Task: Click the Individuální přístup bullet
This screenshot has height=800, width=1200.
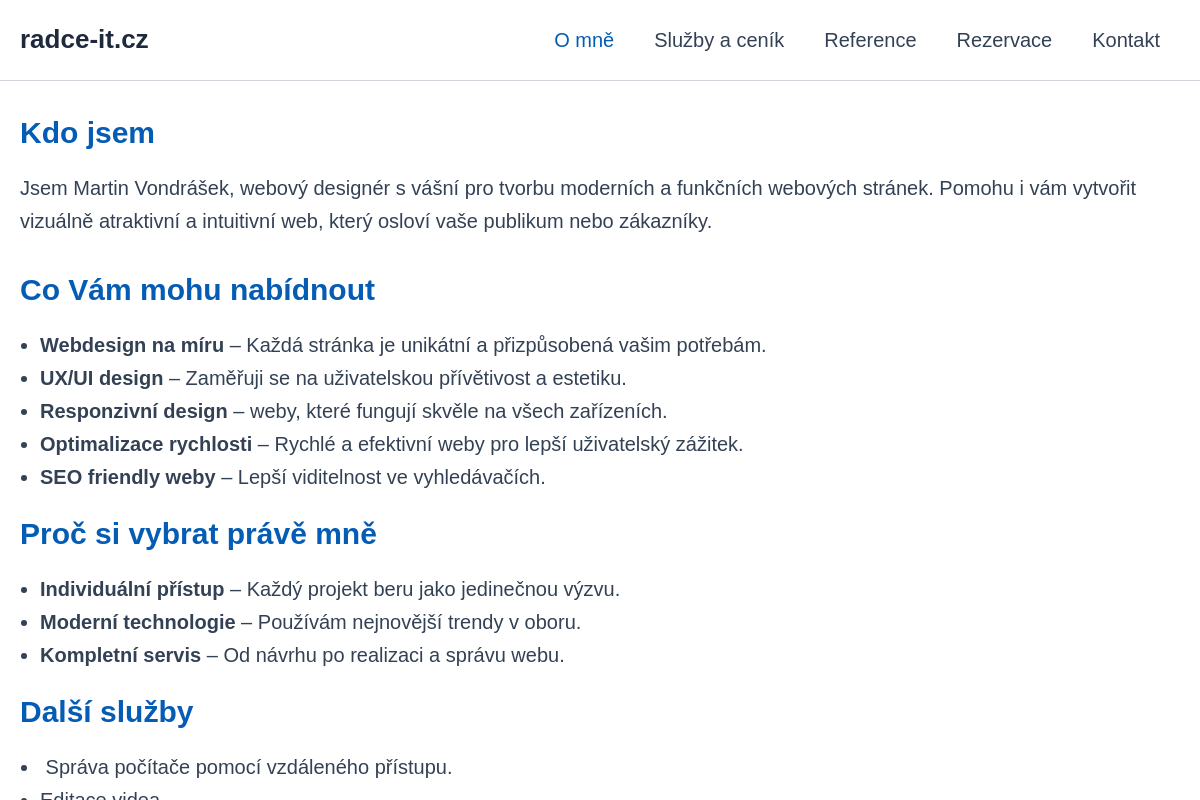Action: coord(330,589)
